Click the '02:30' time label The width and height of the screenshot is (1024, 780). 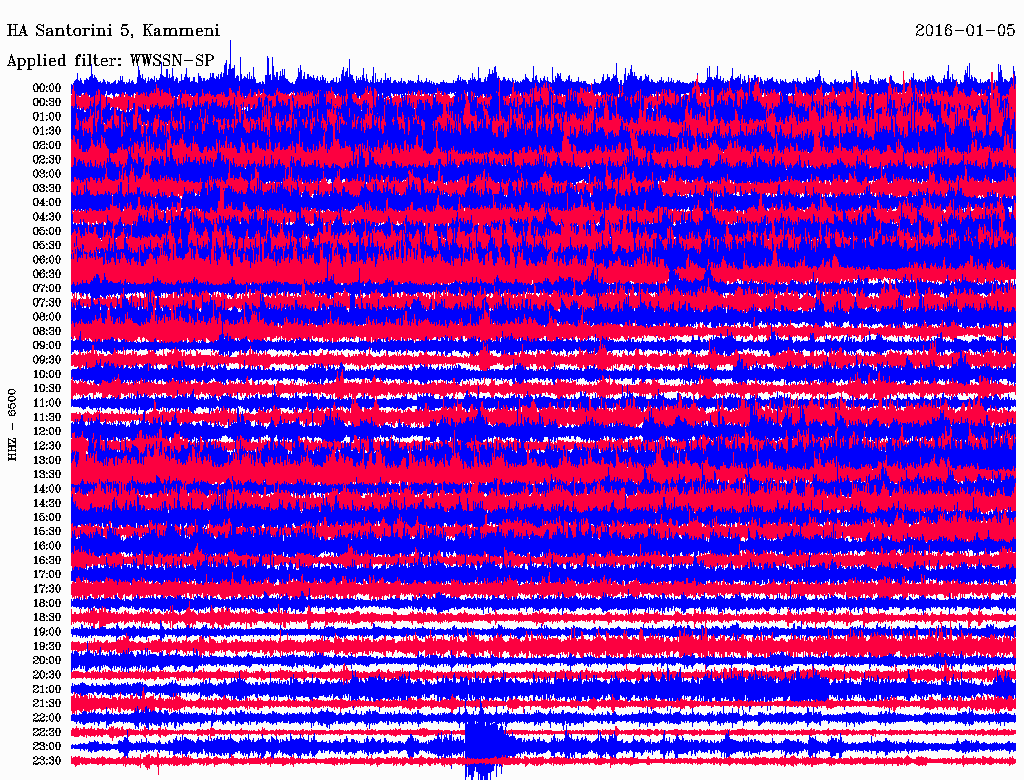pos(47,160)
